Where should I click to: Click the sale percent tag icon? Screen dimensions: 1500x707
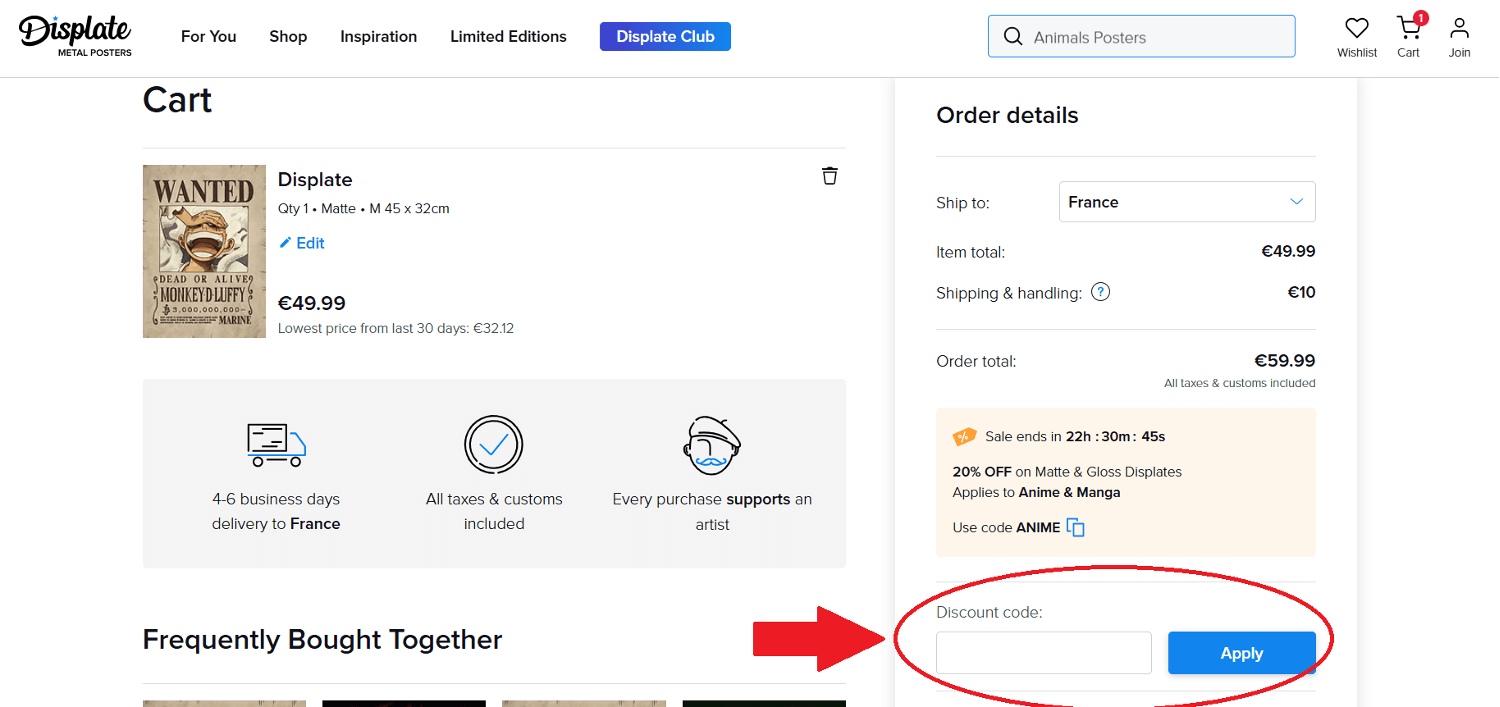pyautogui.click(x=964, y=437)
